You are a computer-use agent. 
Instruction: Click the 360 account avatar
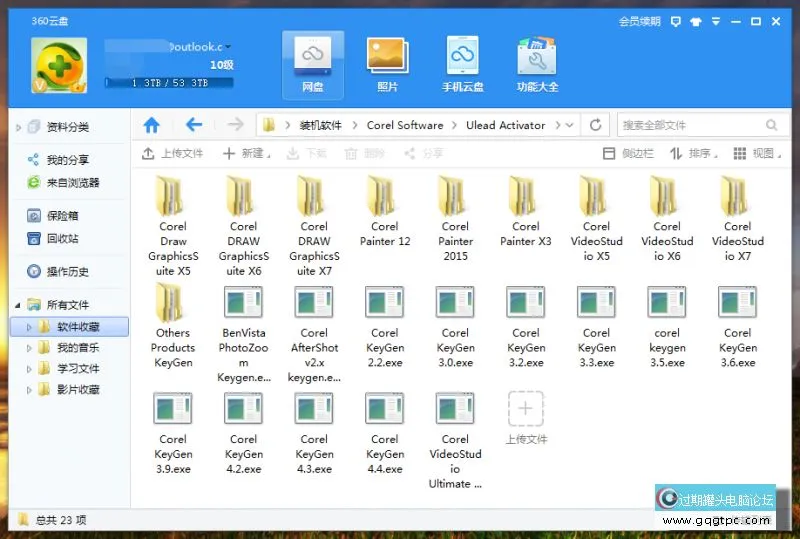(59, 65)
